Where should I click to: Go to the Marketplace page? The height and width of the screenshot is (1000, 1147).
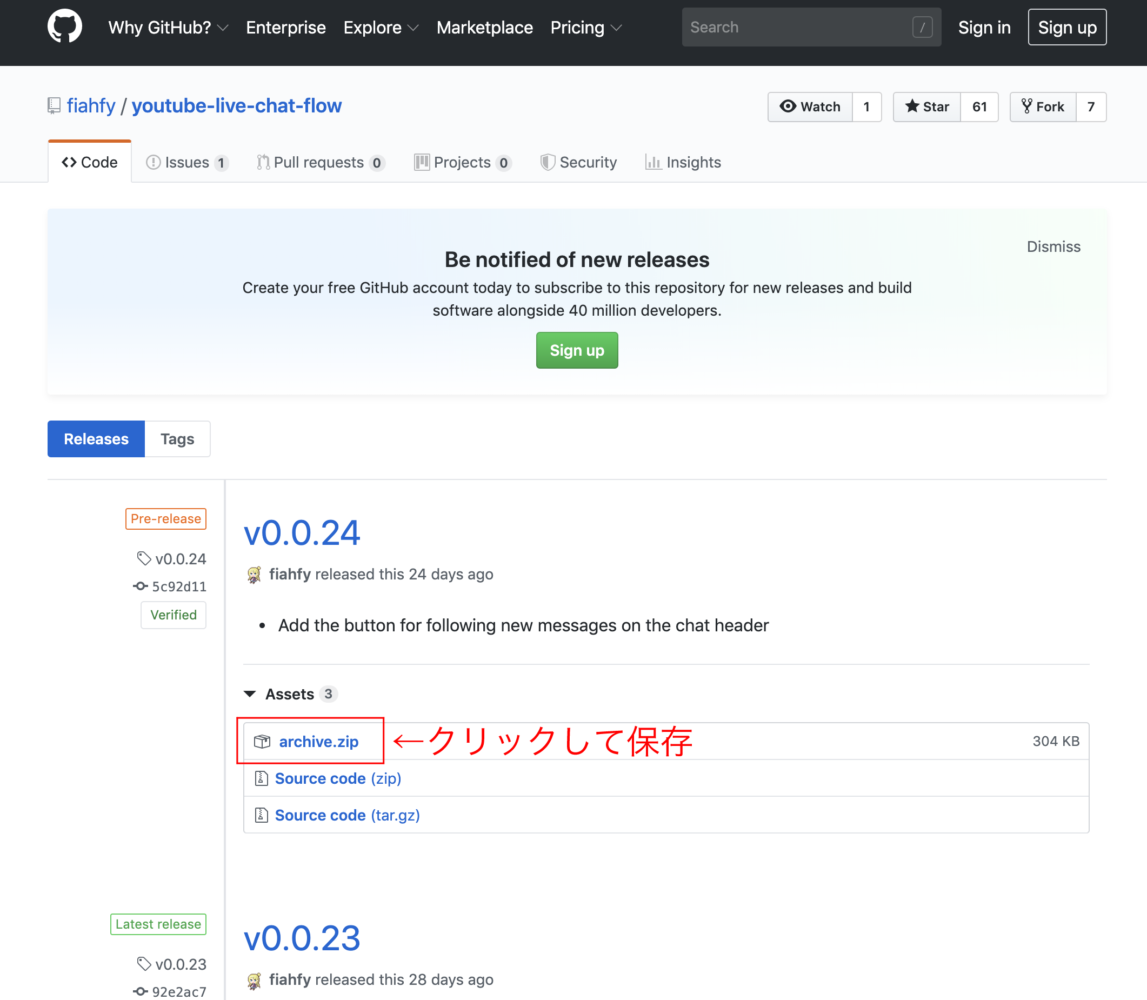click(485, 28)
